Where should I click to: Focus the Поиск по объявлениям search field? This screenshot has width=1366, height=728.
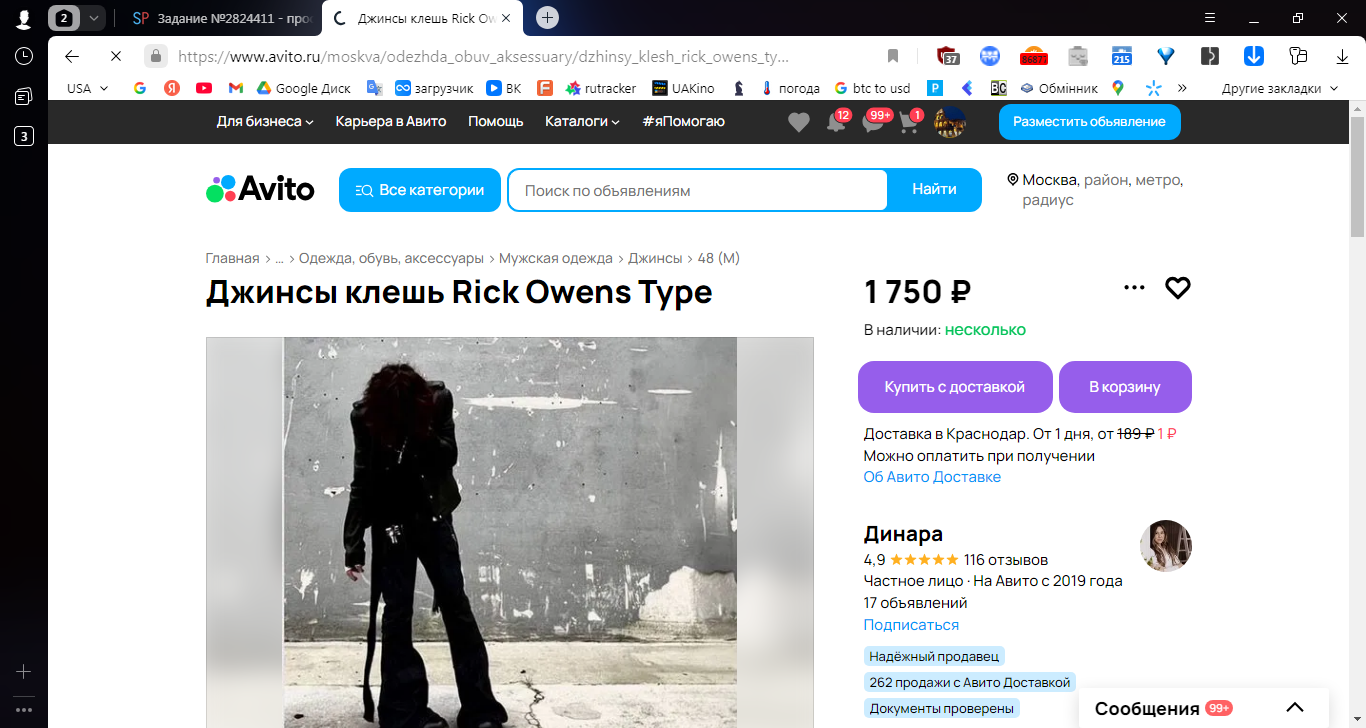click(x=698, y=190)
